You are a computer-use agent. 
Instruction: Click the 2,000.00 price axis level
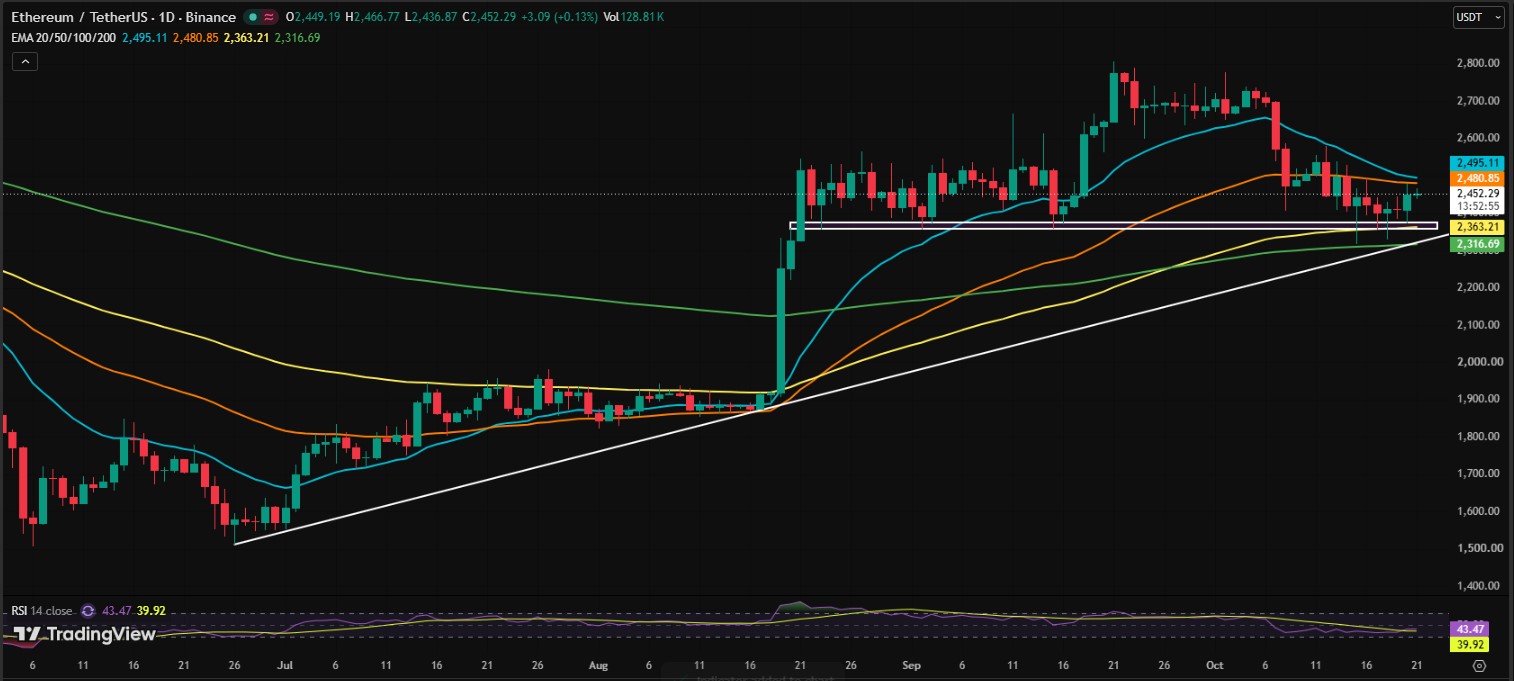pos(1477,362)
